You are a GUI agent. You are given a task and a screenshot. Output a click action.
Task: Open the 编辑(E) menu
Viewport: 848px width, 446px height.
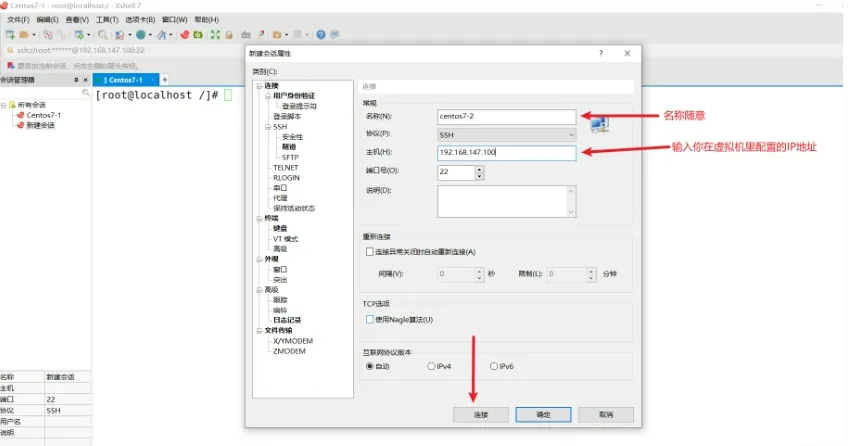point(47,19)
